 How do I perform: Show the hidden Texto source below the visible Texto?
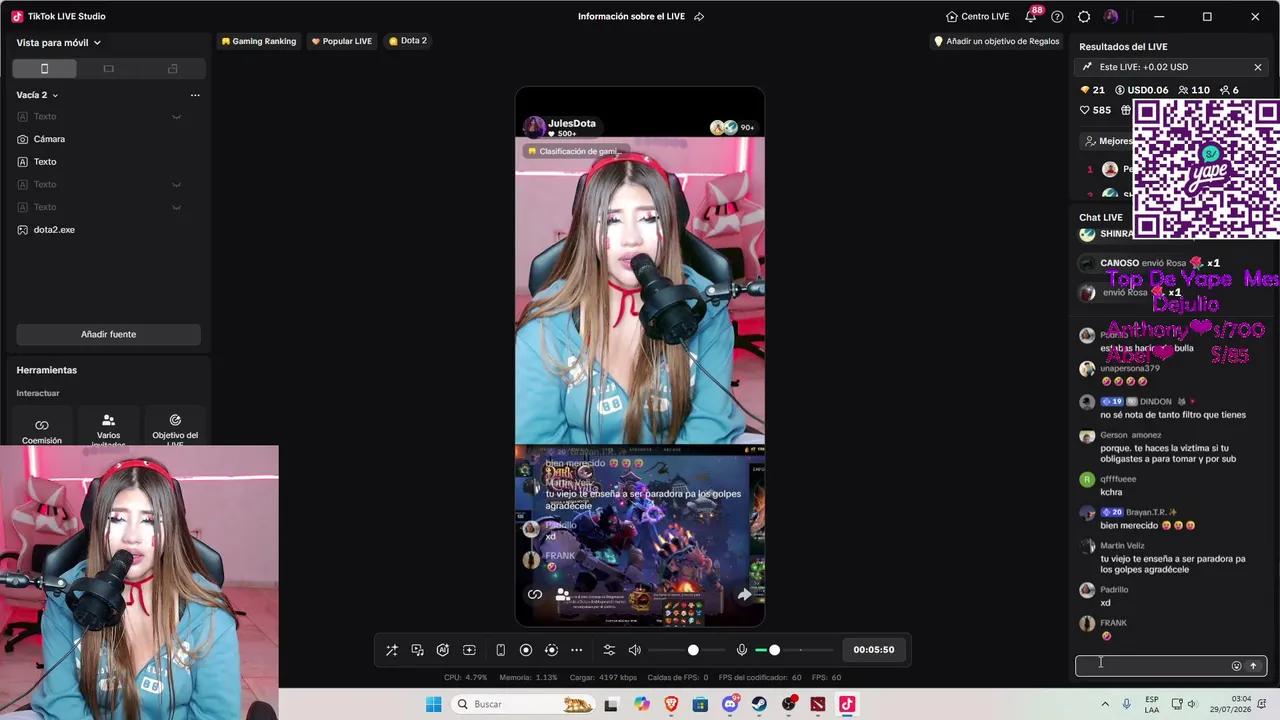pos(176,185)
